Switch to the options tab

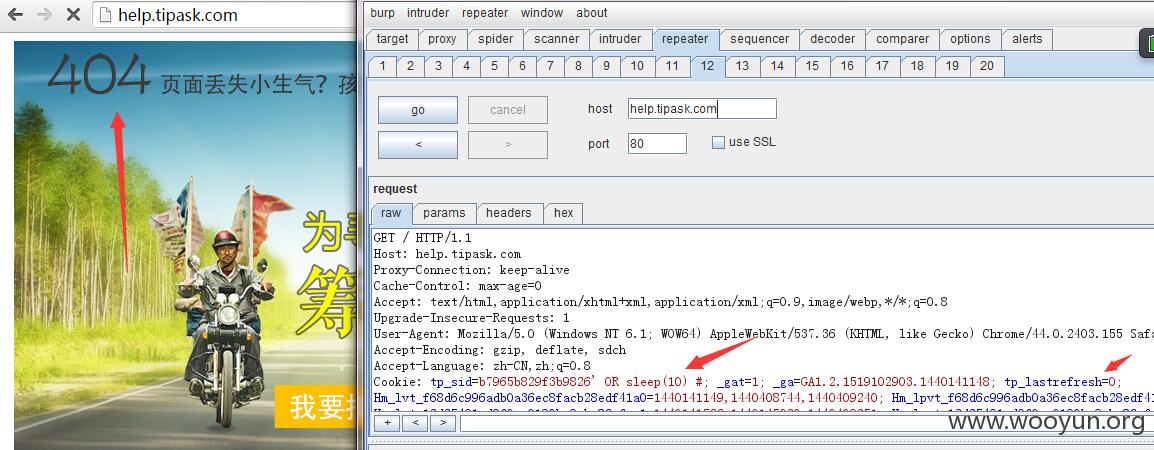coord(970,39)
